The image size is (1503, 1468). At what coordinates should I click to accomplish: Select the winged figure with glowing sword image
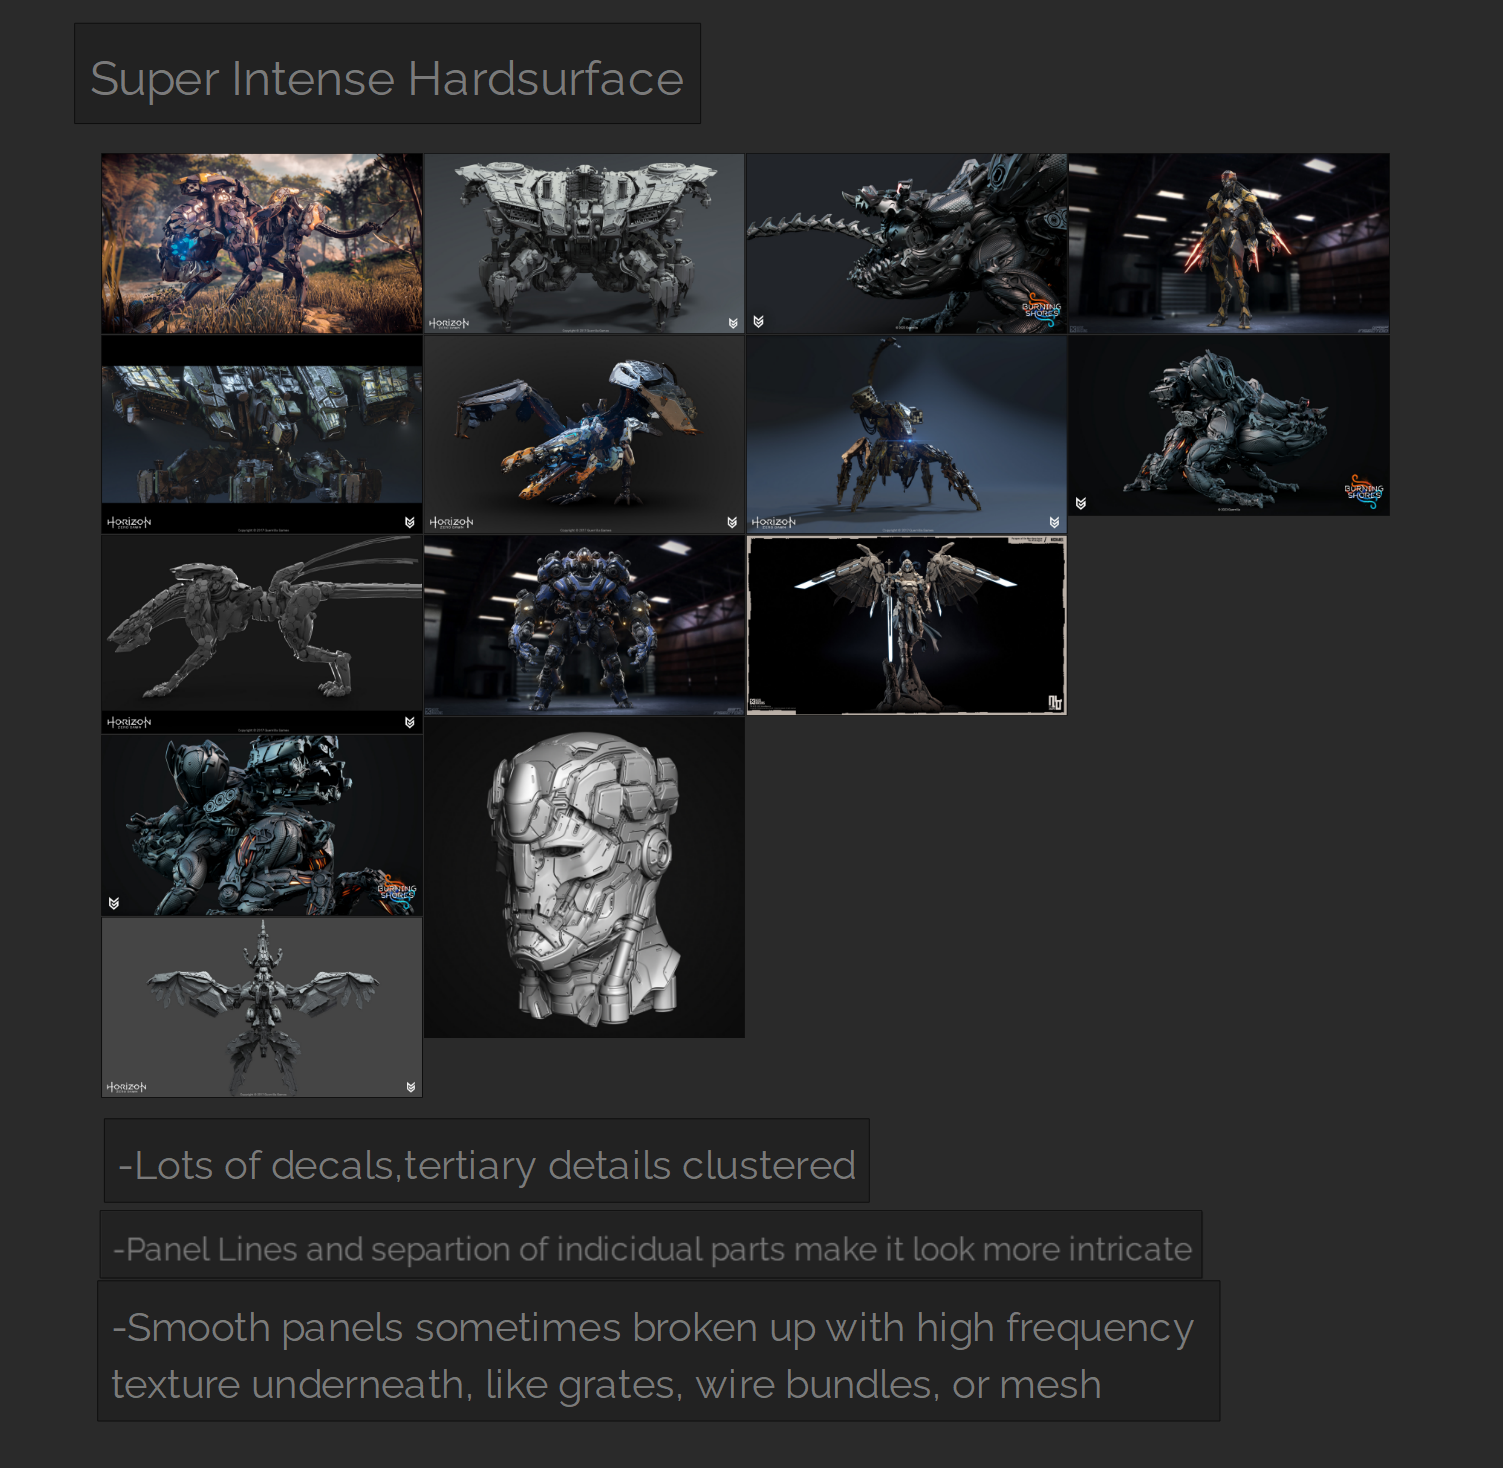point(907,626)
